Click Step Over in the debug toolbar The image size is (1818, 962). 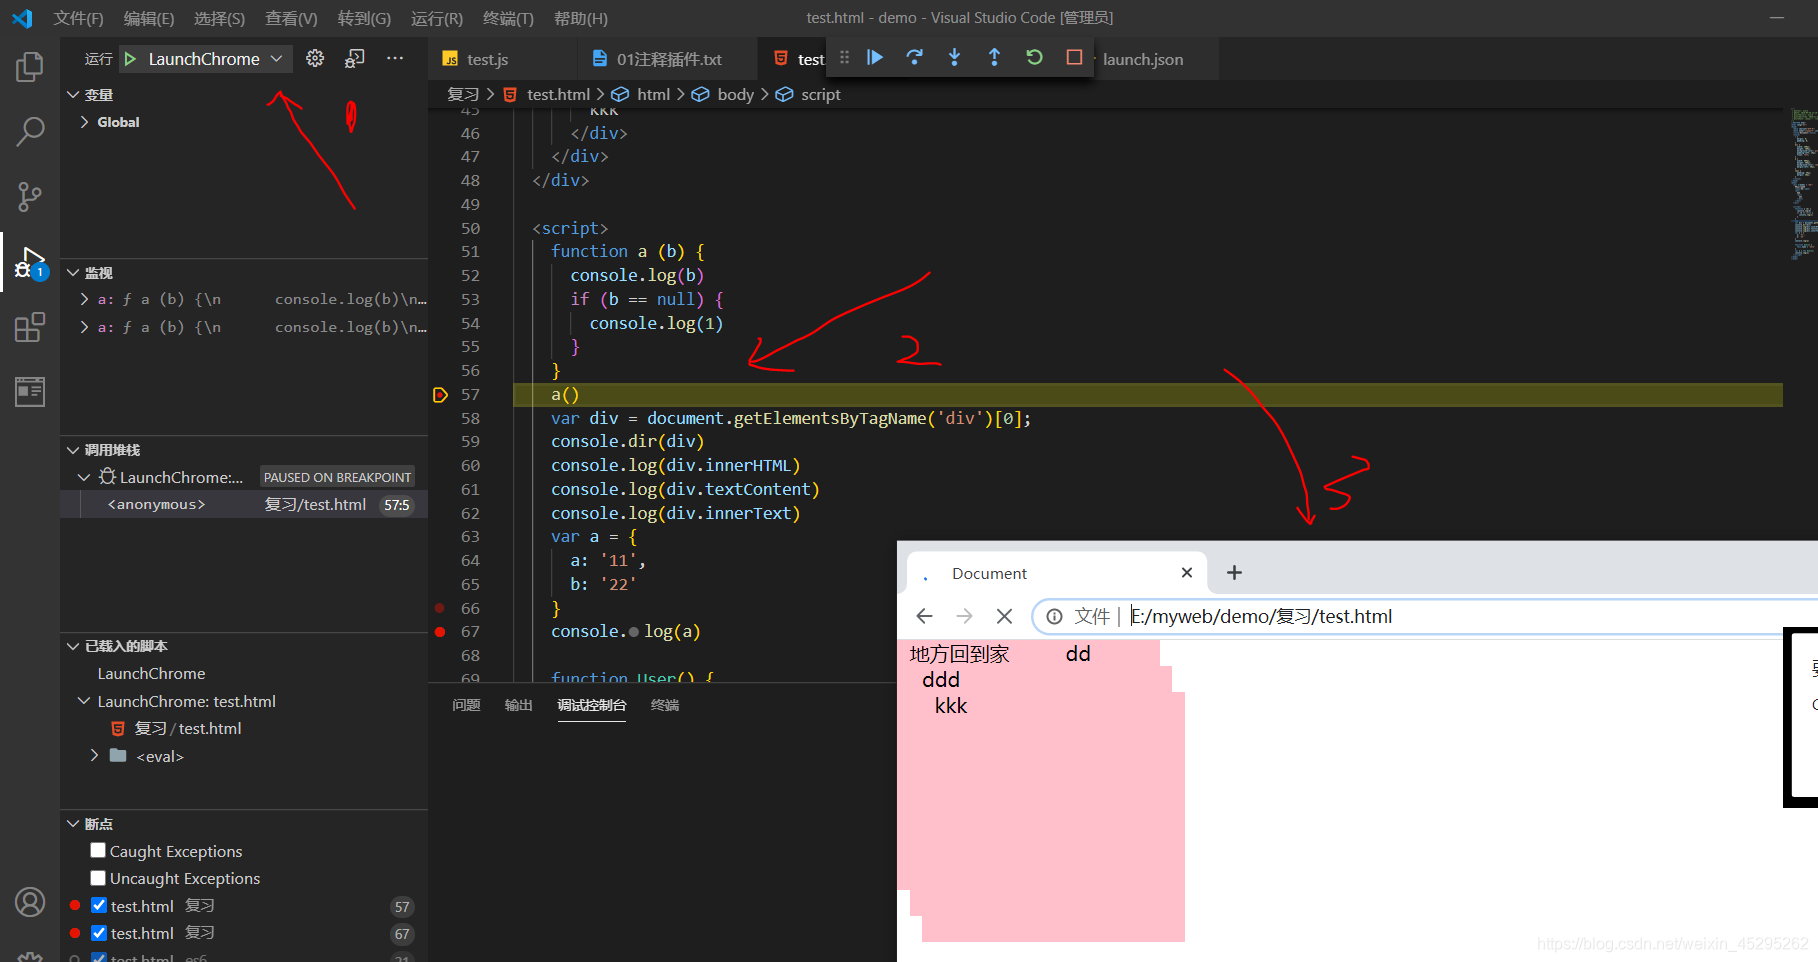pos(914,57)
